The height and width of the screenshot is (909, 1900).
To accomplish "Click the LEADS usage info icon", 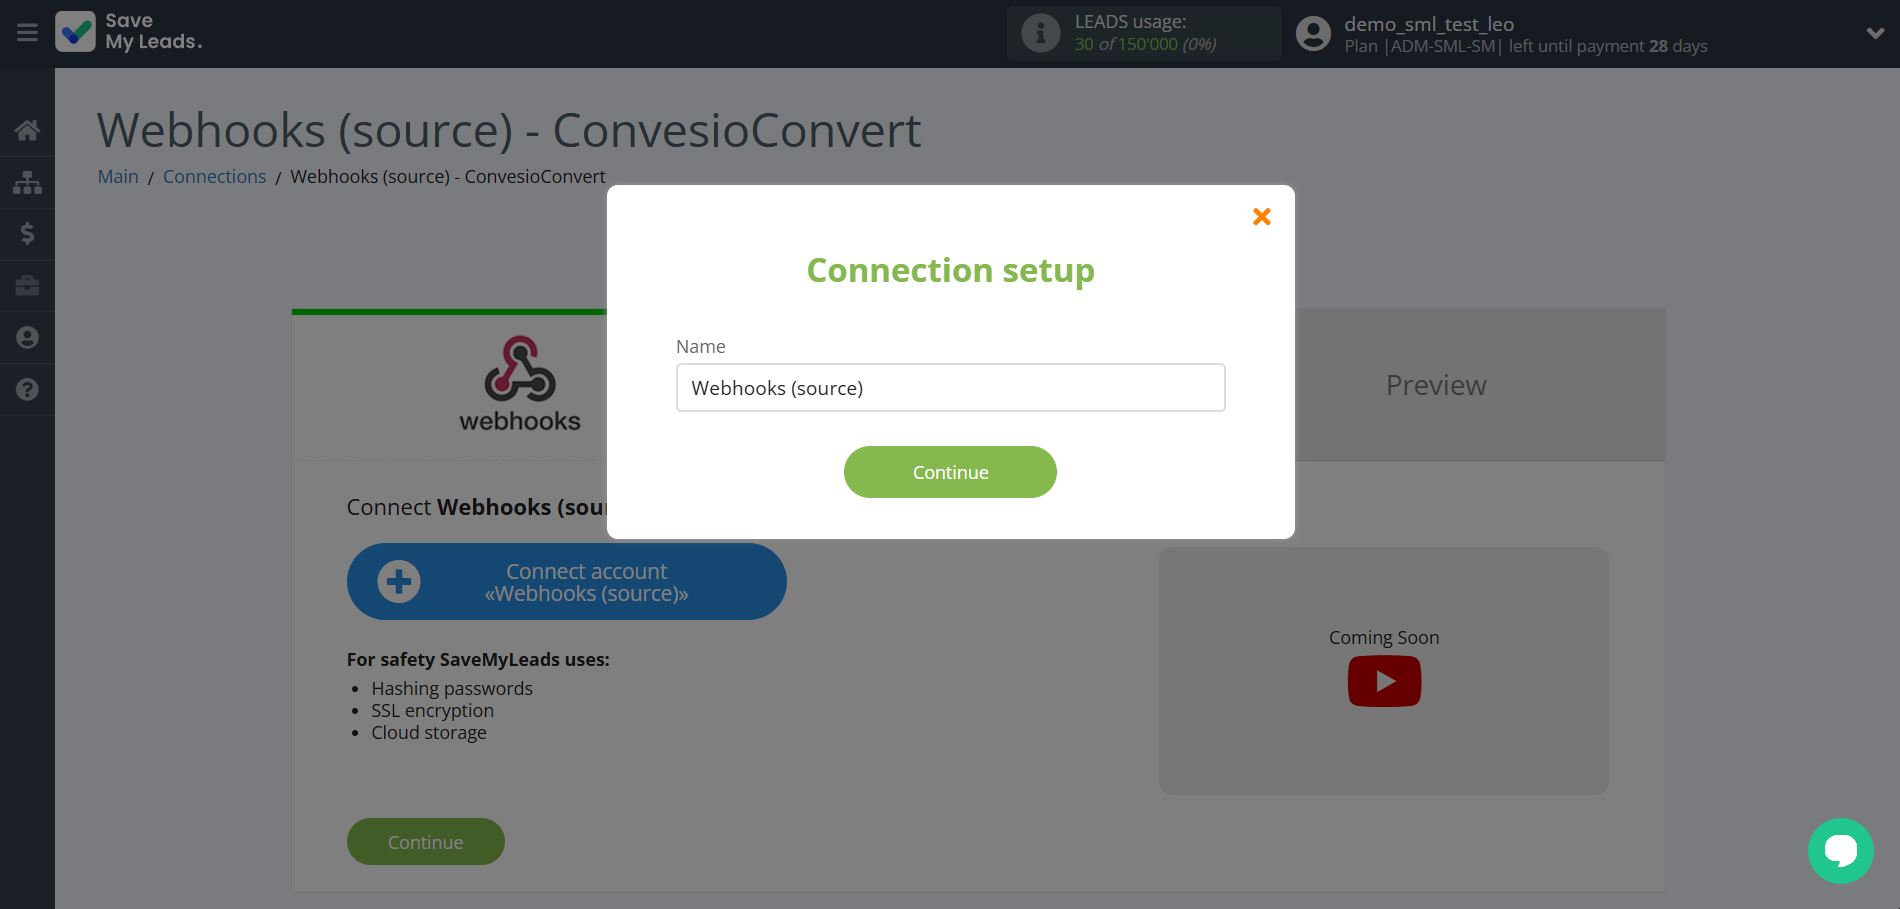I will (x=1041, y=33).
